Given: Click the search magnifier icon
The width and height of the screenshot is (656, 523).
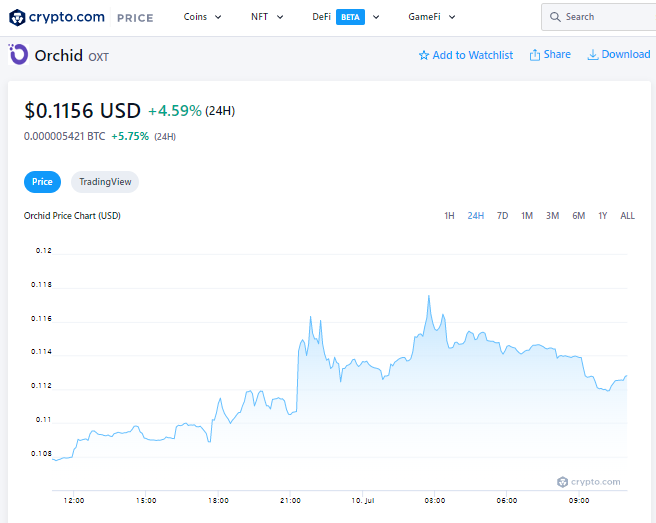Looking at the screenshot, I should point(555,17).
